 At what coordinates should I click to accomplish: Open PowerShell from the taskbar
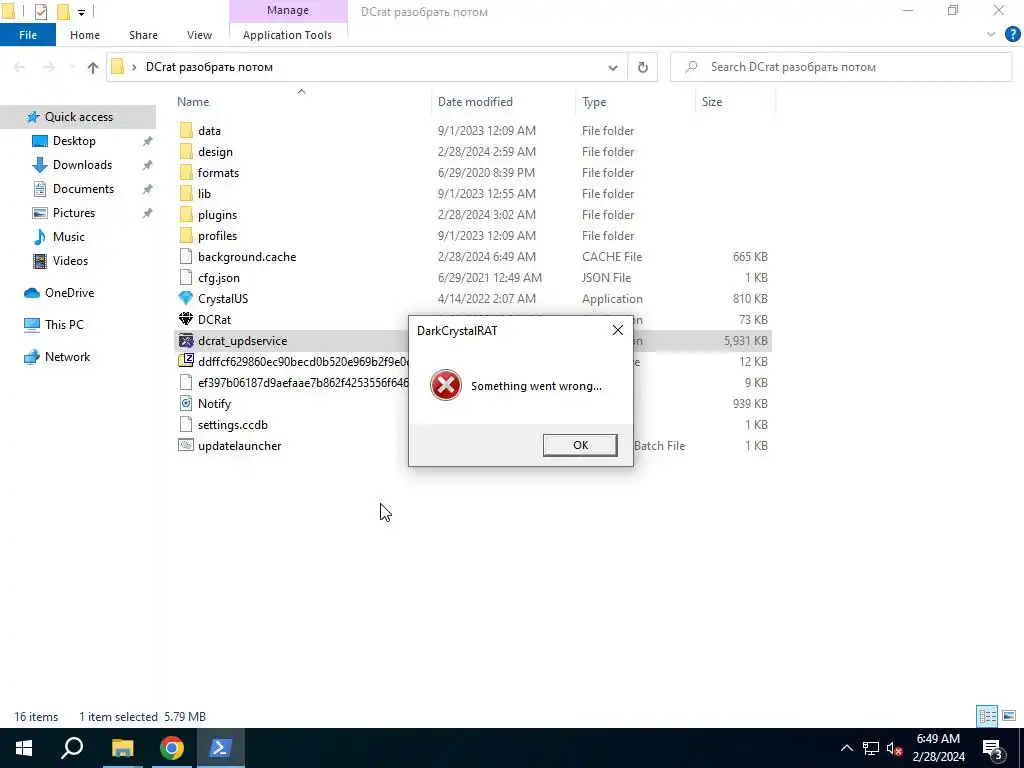219,748
